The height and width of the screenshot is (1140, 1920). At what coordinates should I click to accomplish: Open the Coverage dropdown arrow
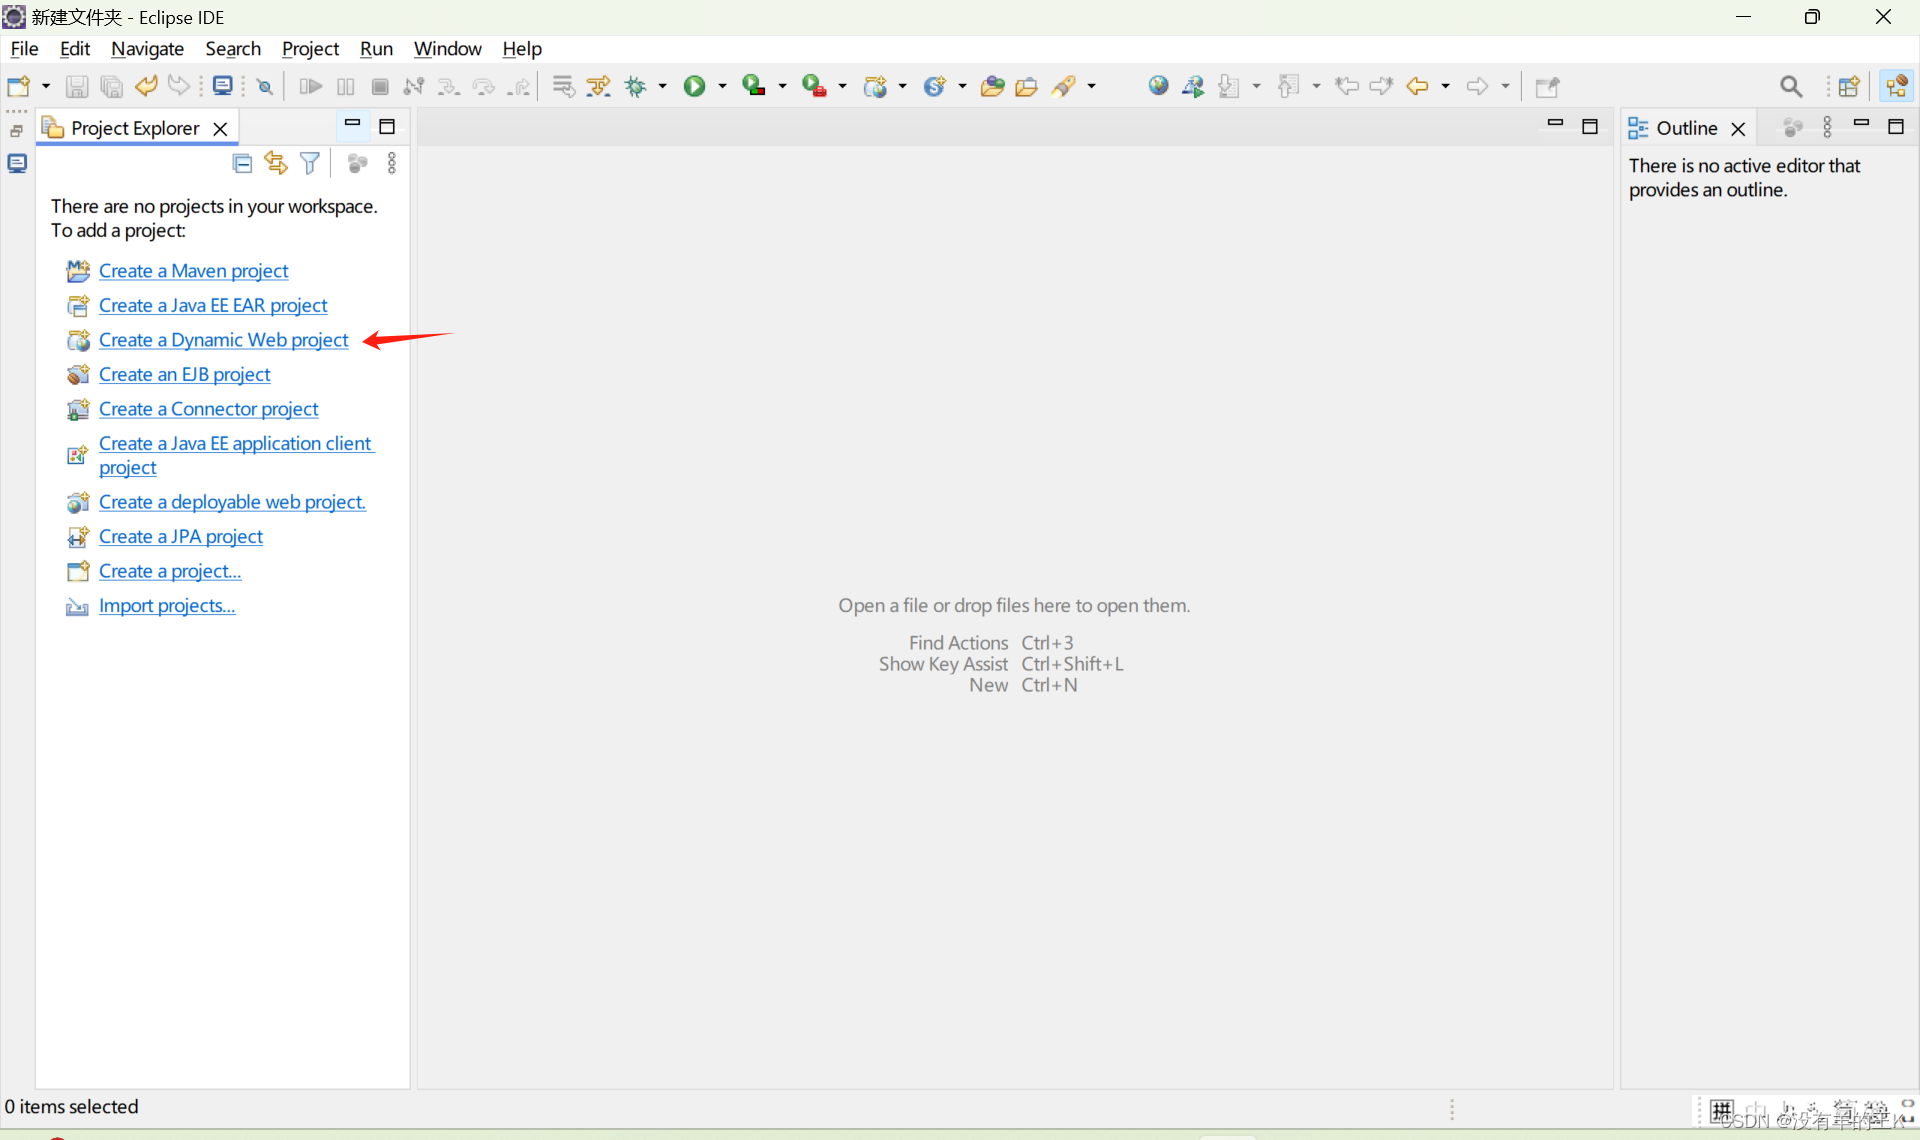click(x=783, y=87)
